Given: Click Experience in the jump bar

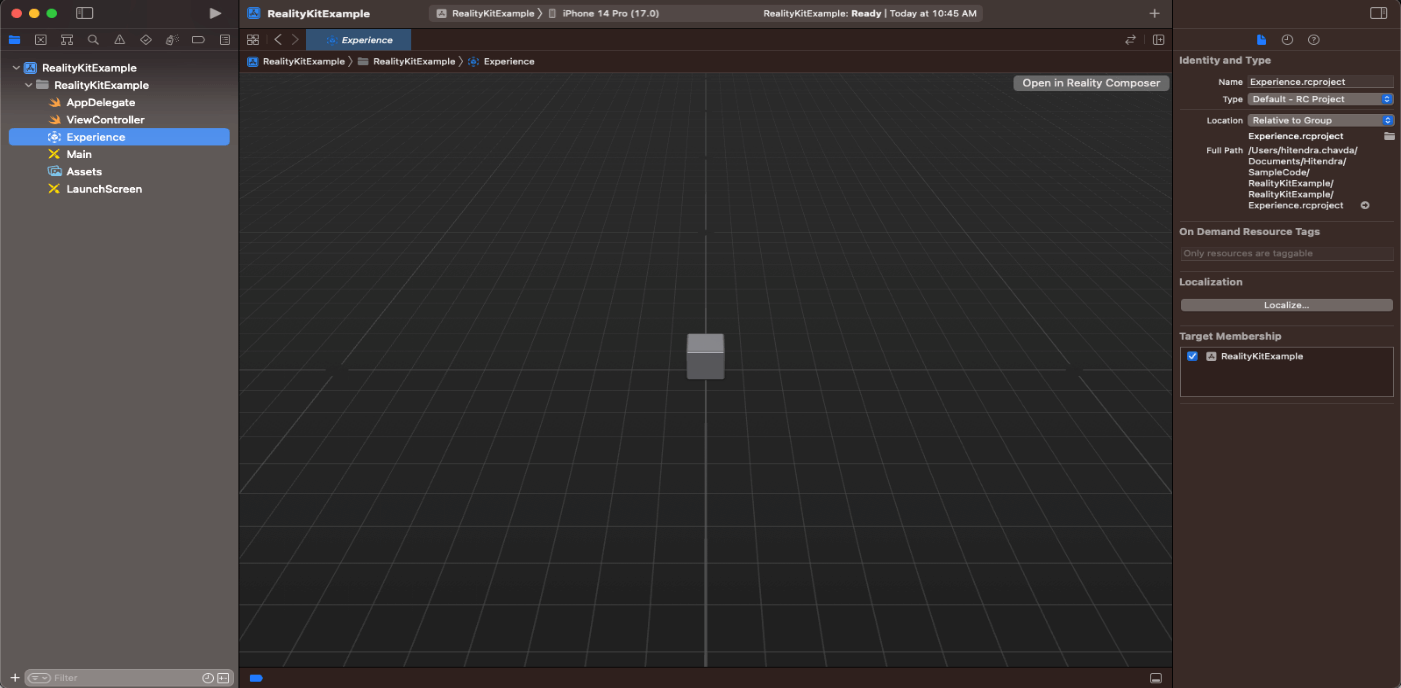Looking at the screenshot, I should pos(501,61).
